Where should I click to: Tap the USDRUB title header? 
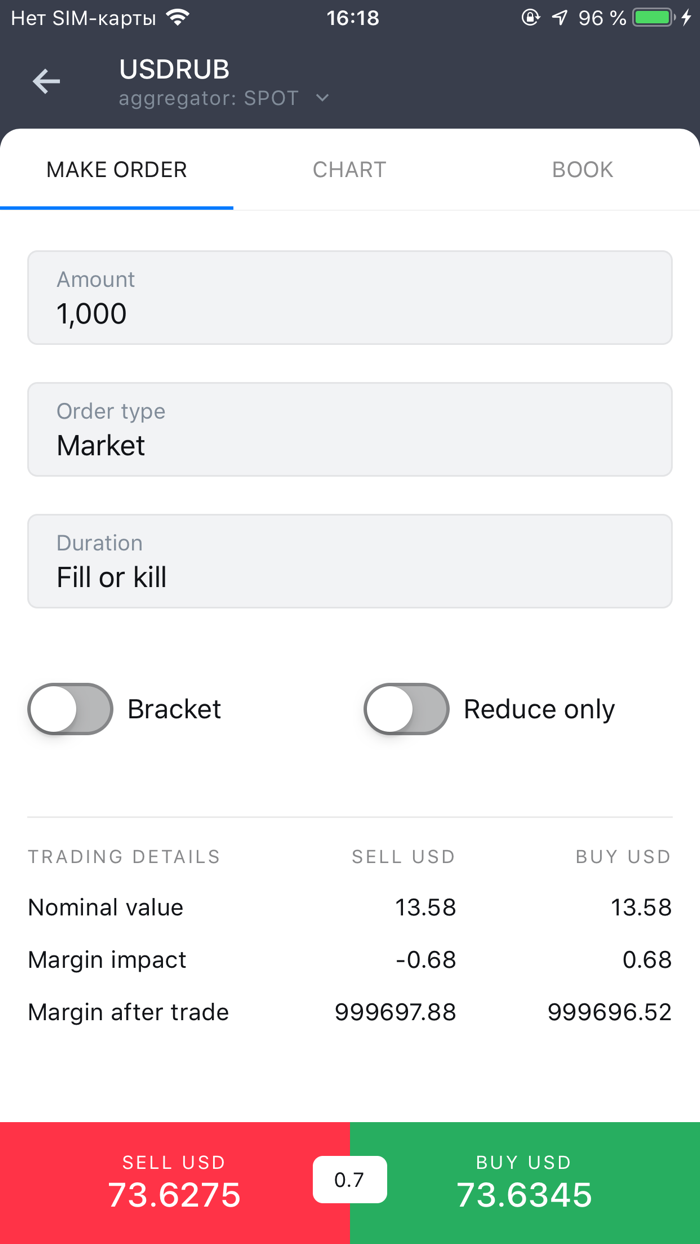[x=174, y=69]
